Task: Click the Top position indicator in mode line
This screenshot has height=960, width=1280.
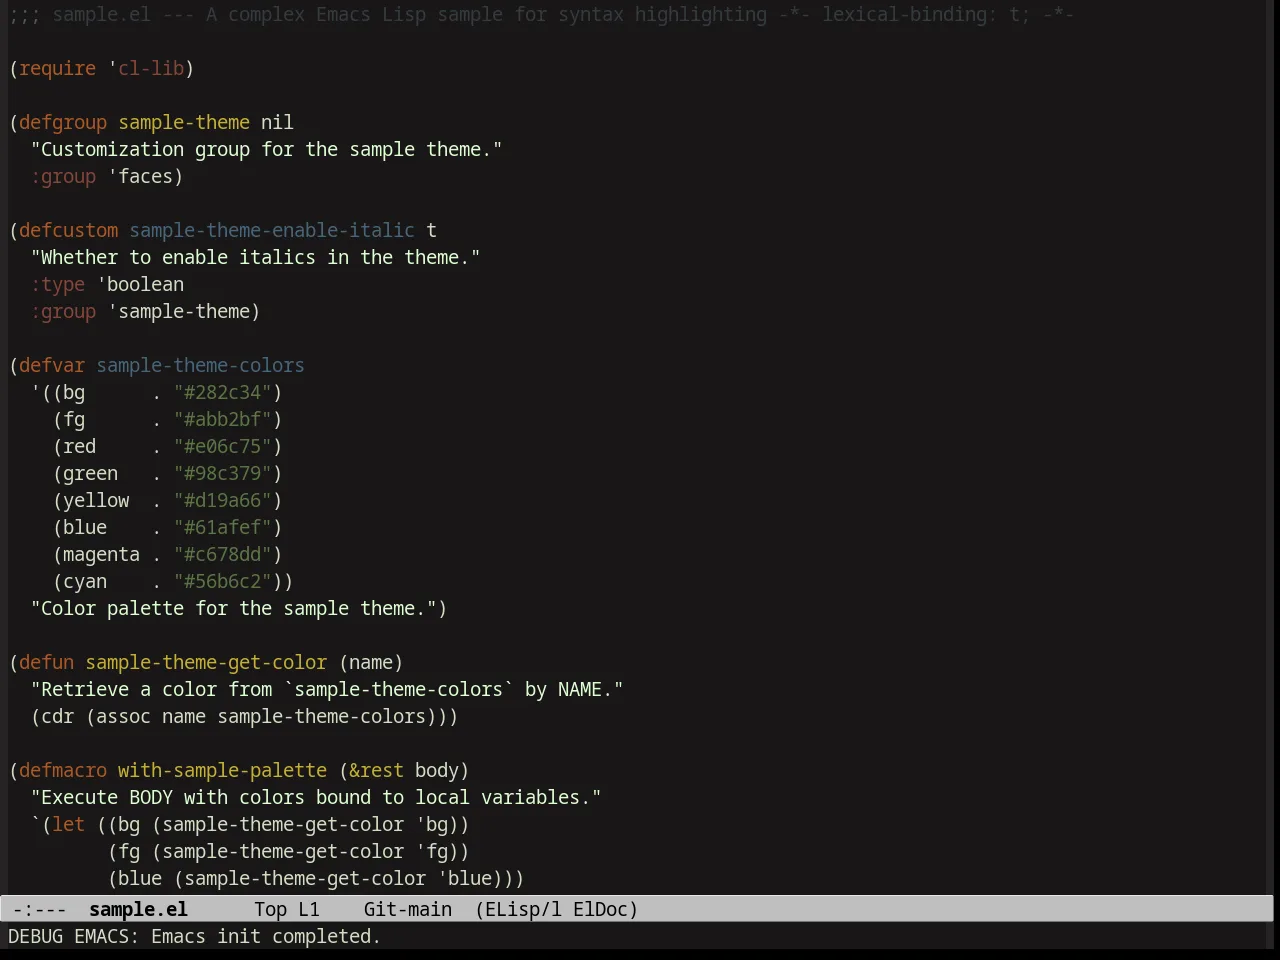Action: click(x=270, y=909)
